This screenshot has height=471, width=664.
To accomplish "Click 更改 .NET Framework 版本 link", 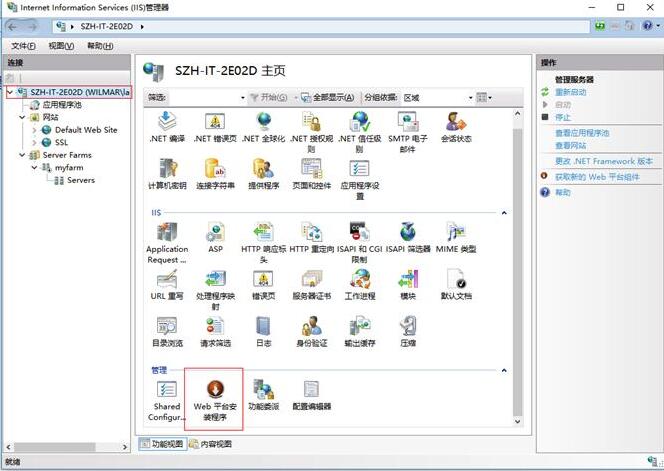I will 604,161.
